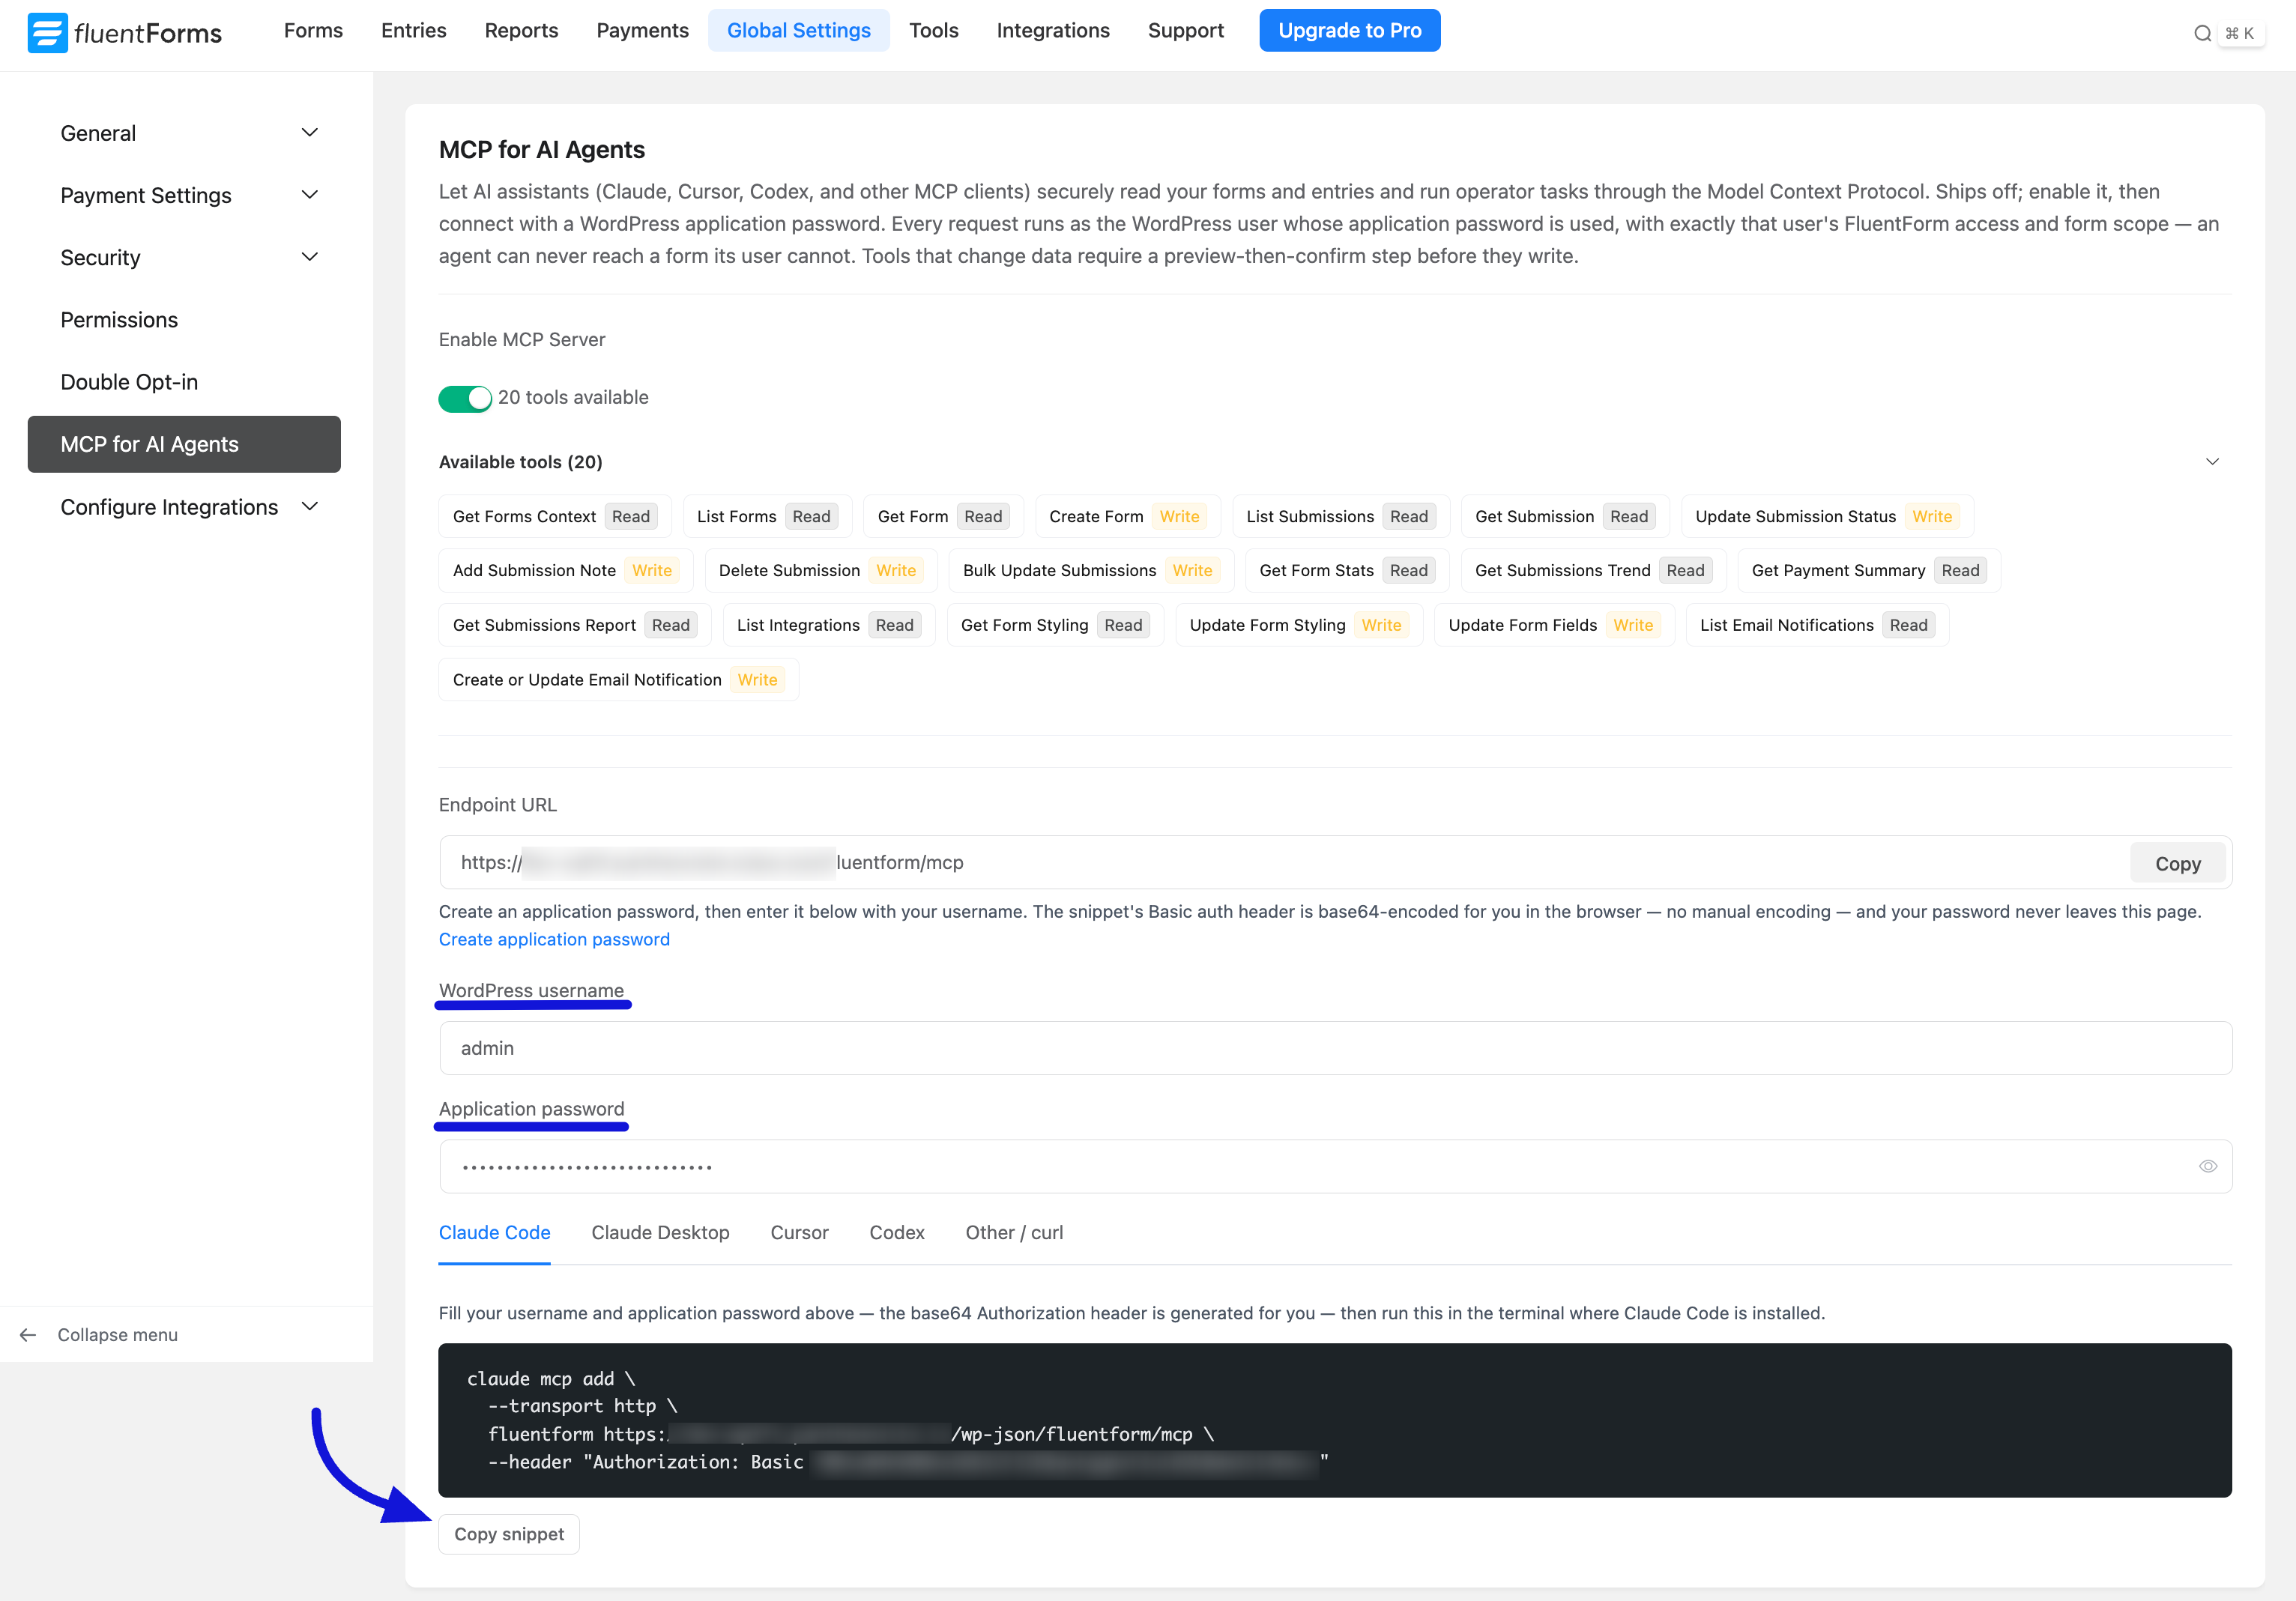Screen dimensions: 2296x1601
Task: Expand the Security section chevron
Action: pos(310,257)
